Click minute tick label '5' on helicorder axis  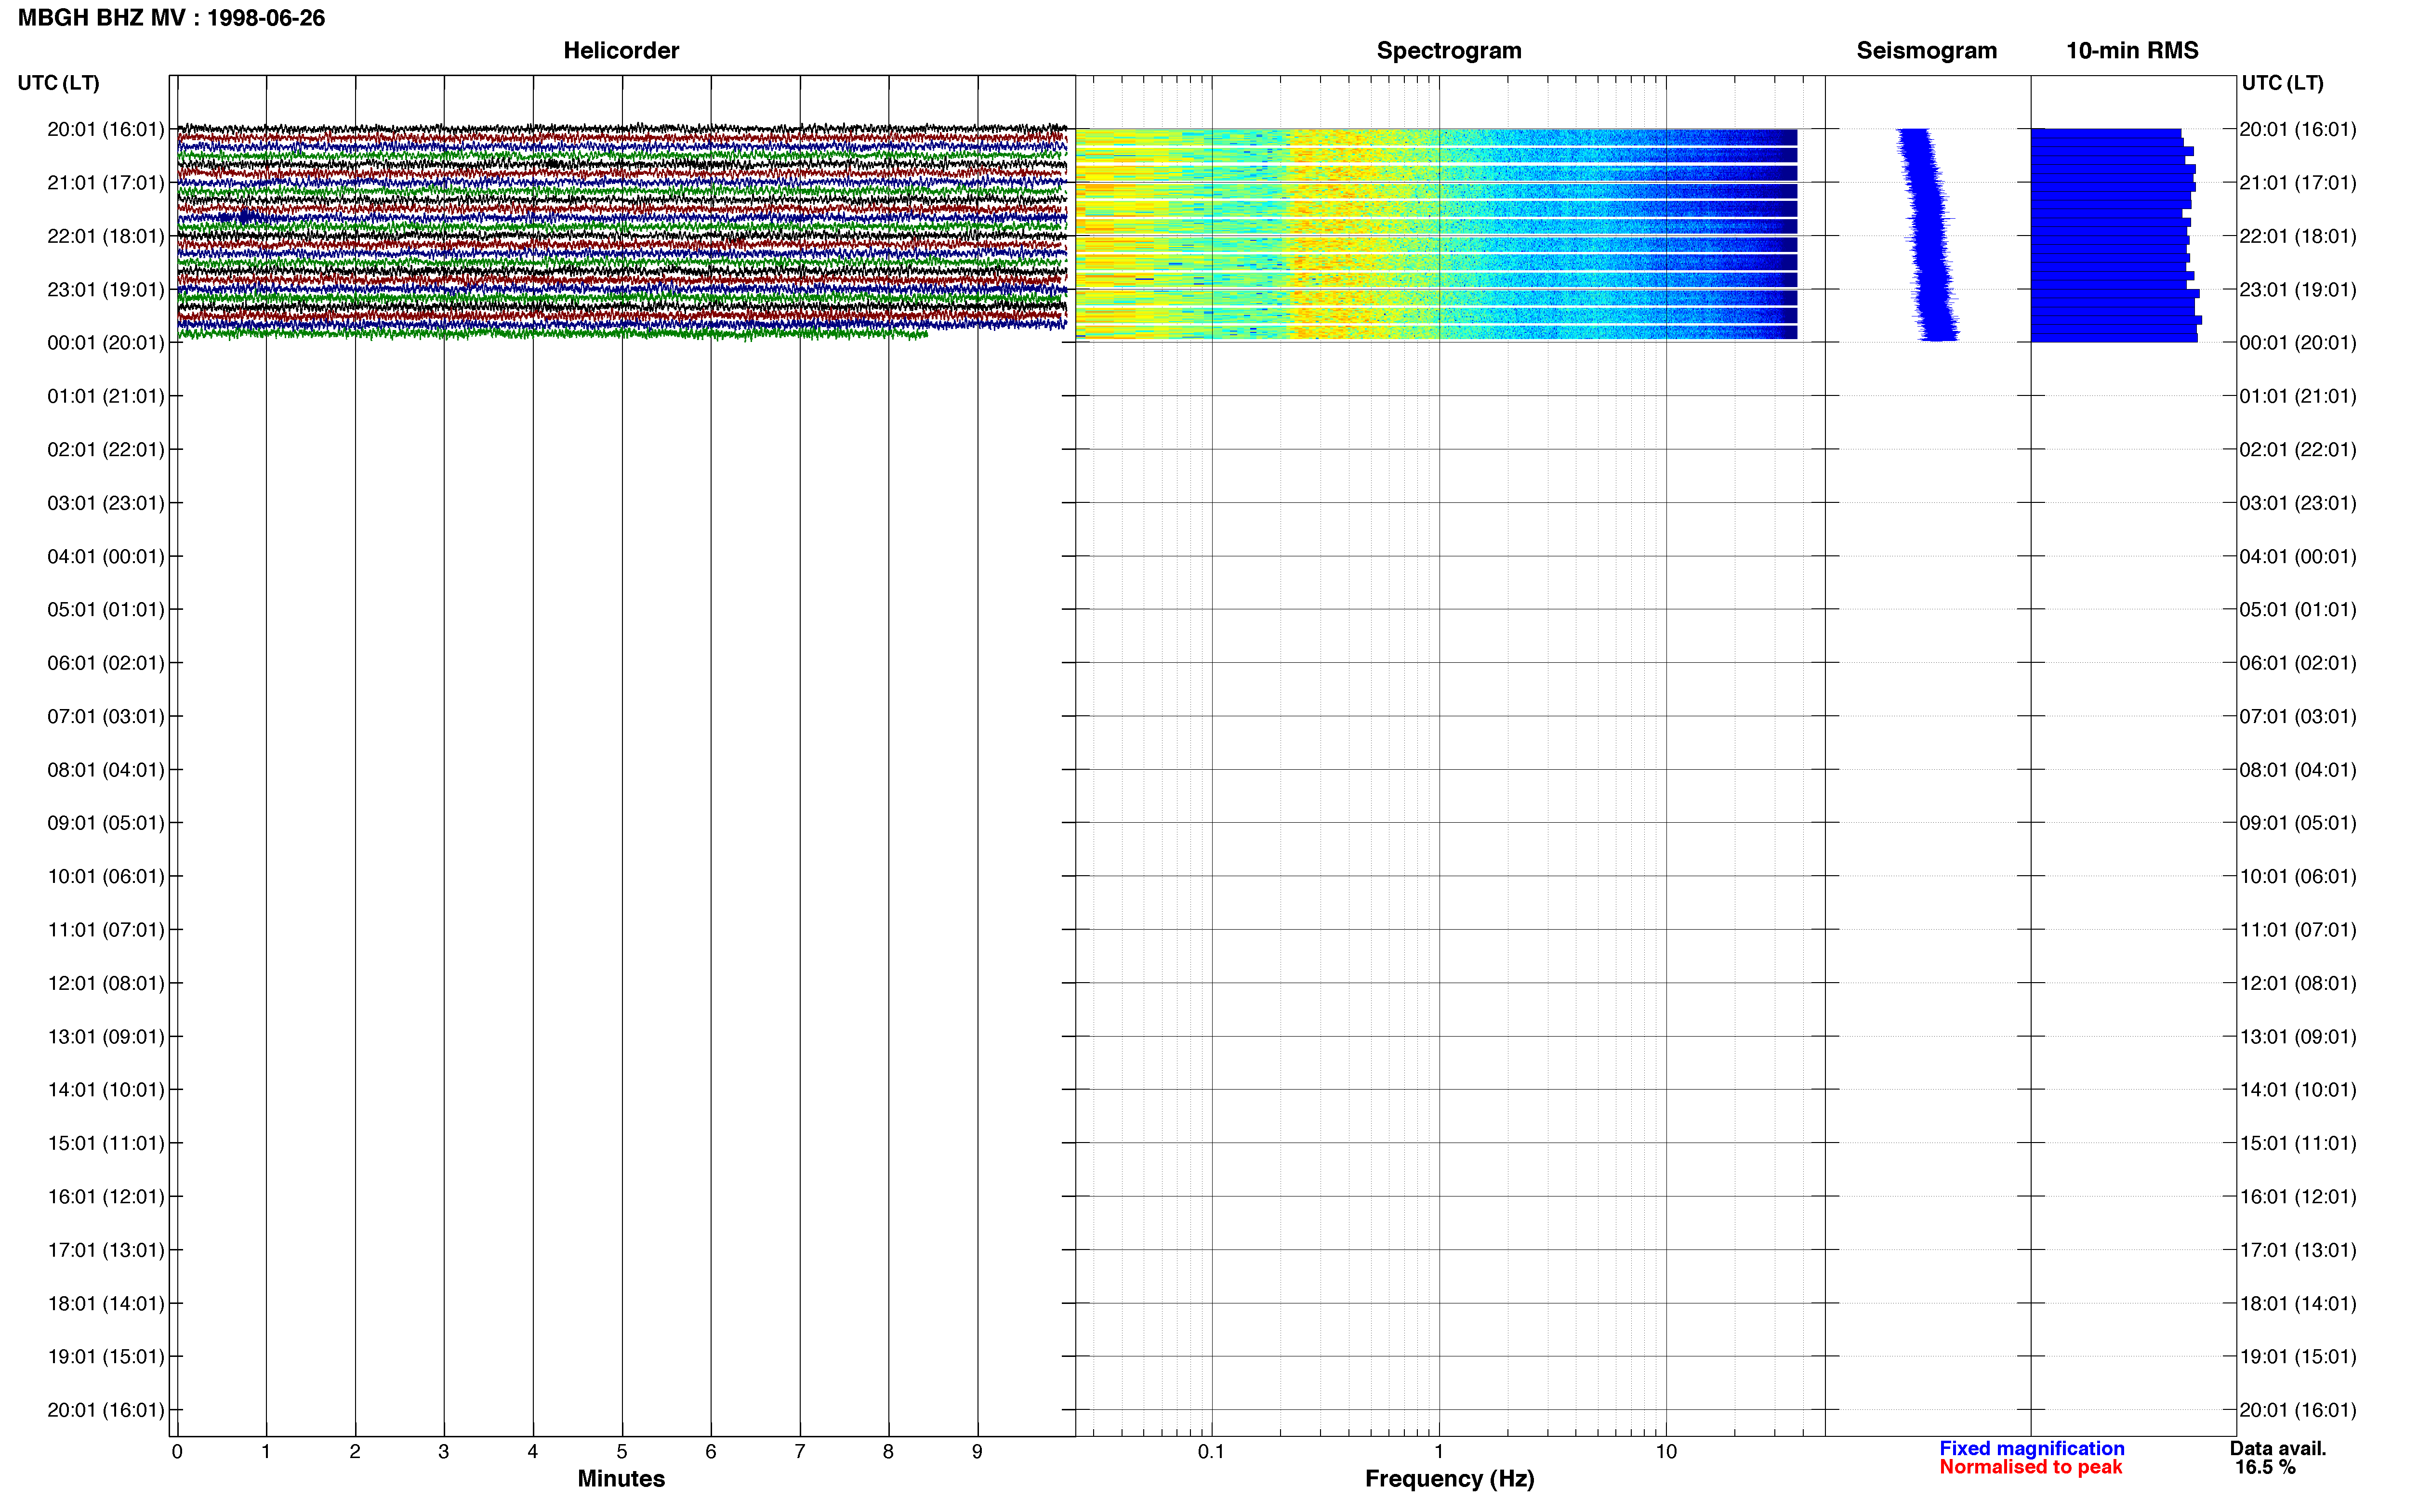(622, 1451)
